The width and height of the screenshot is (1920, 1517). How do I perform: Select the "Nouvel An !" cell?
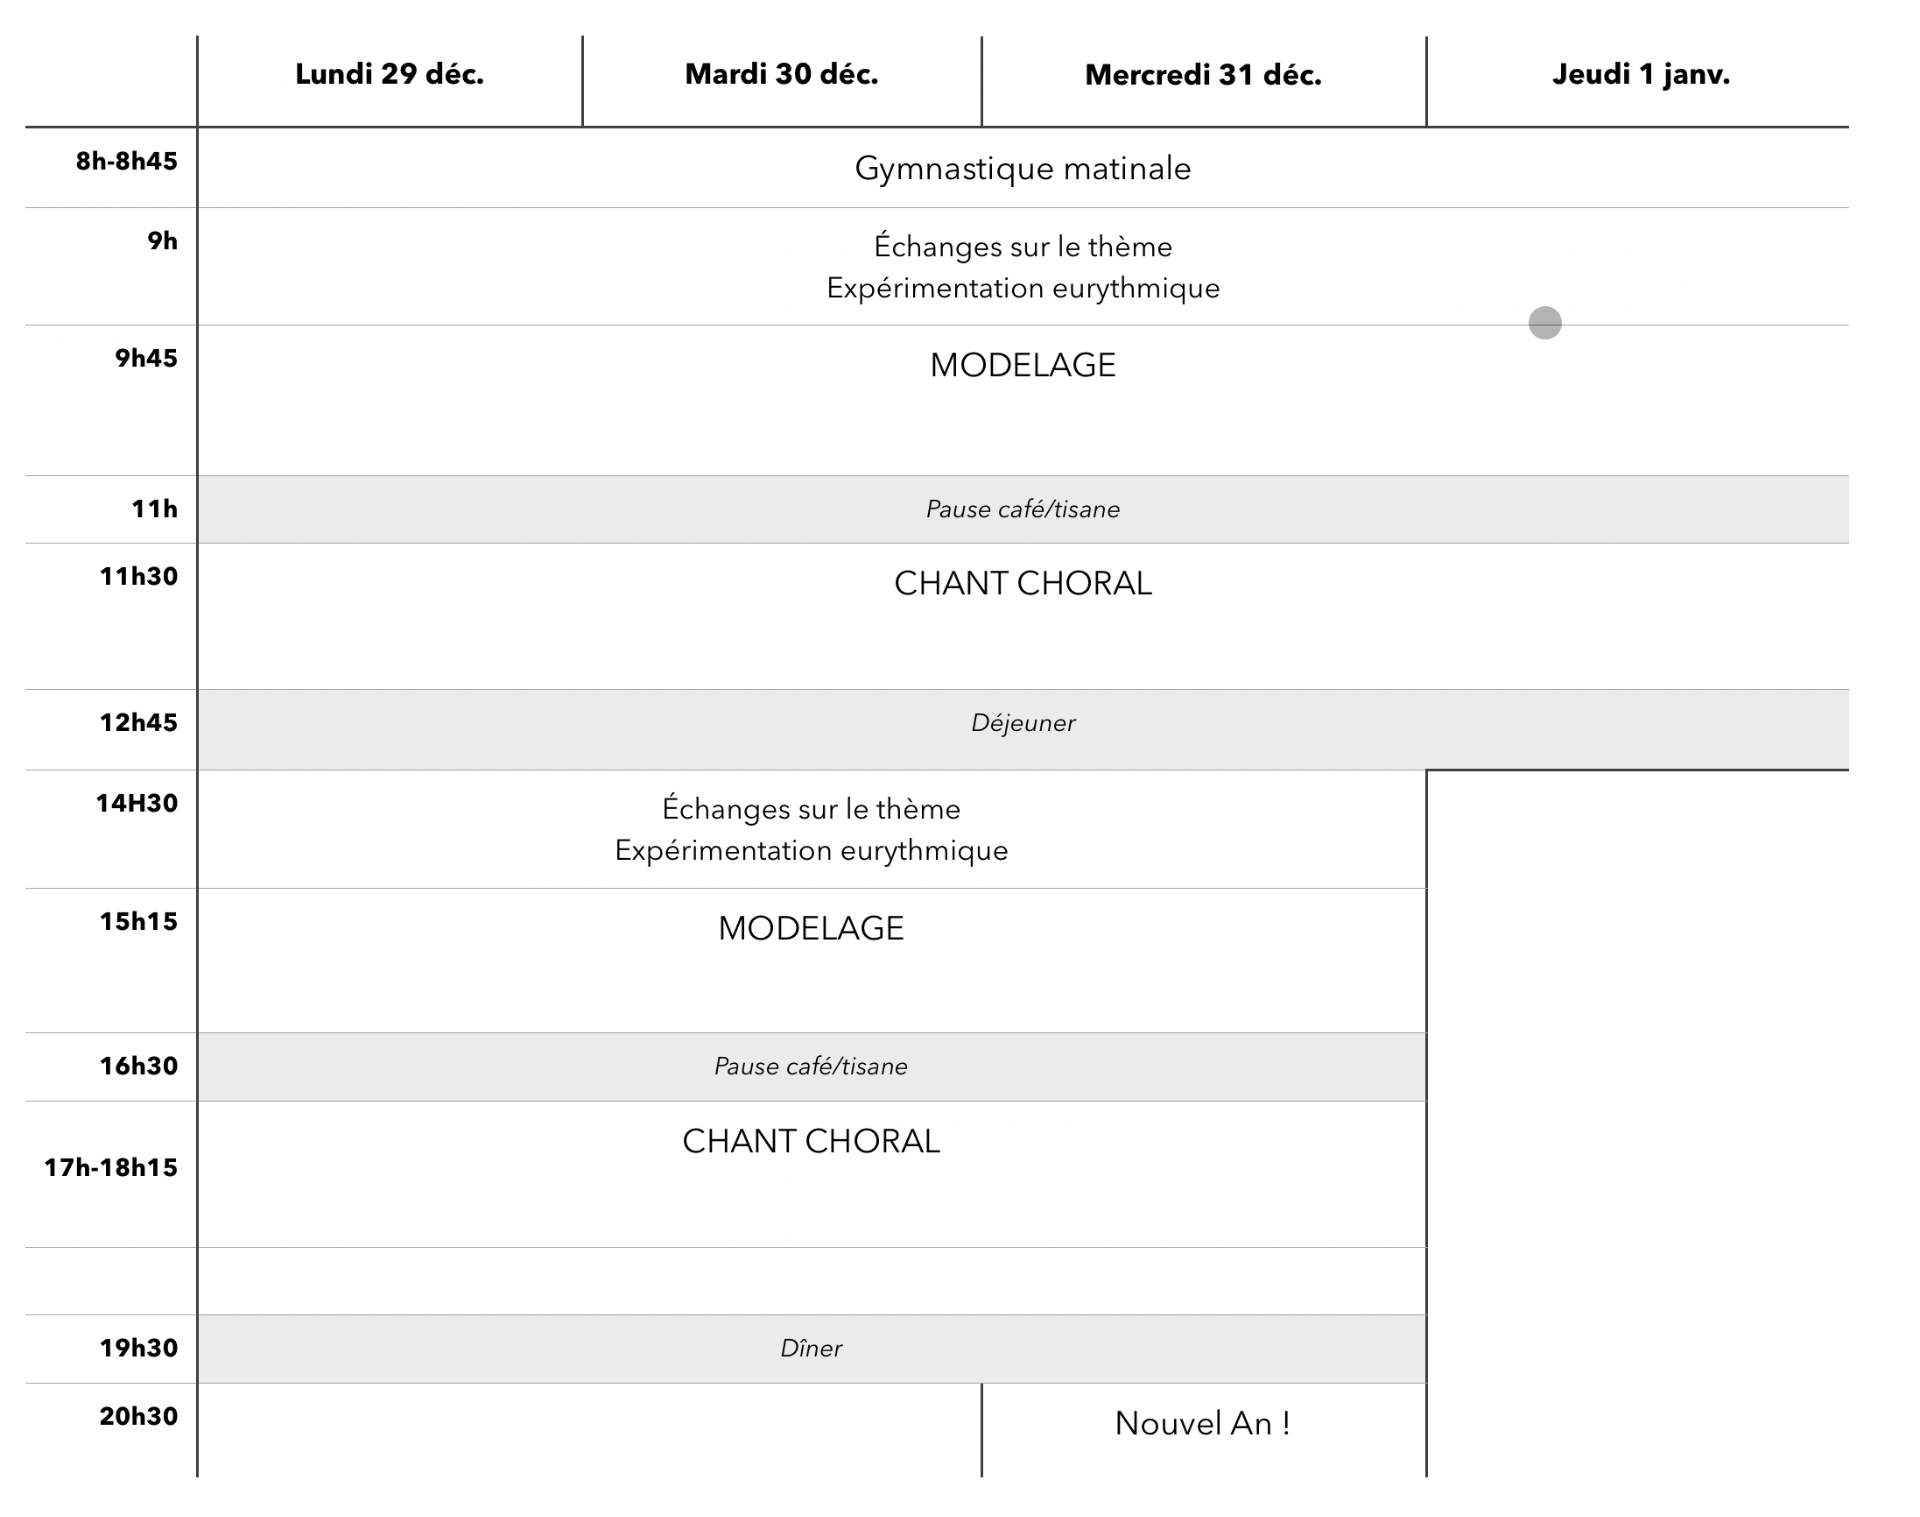(x=1202, y=1424)
